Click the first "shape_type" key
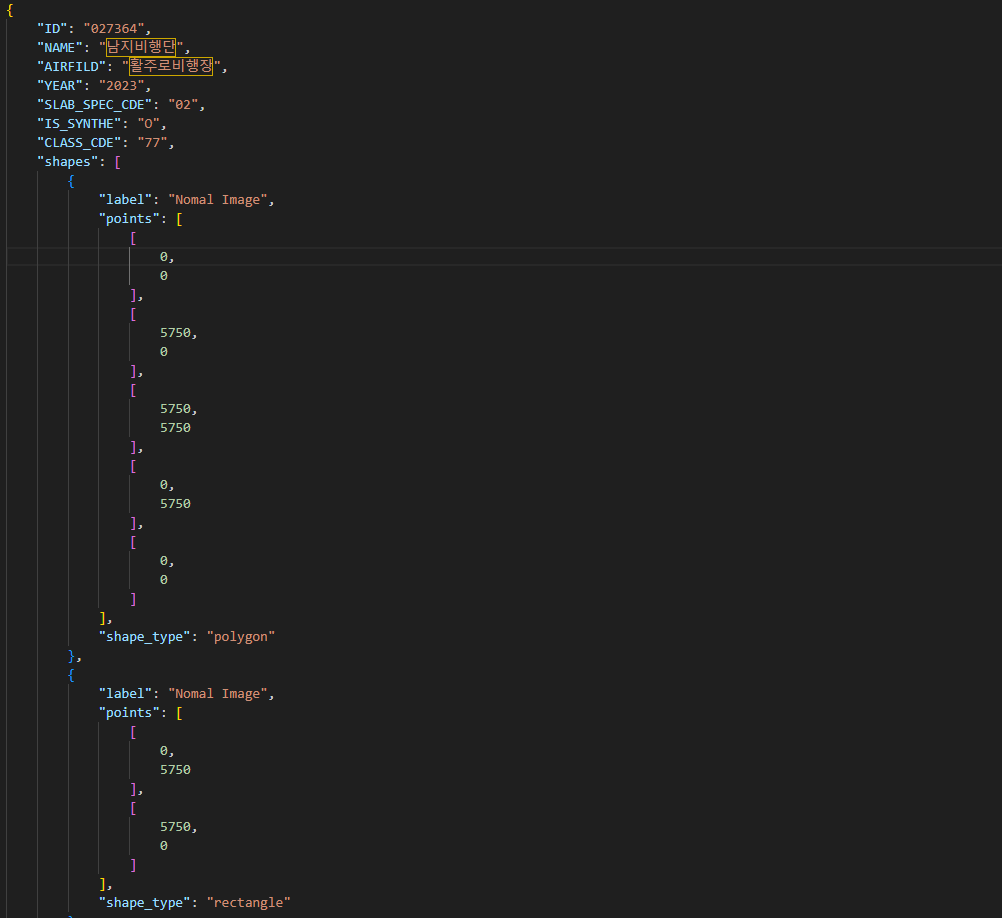The width and height of the screenshot is (1002, 918). point(144,637)
